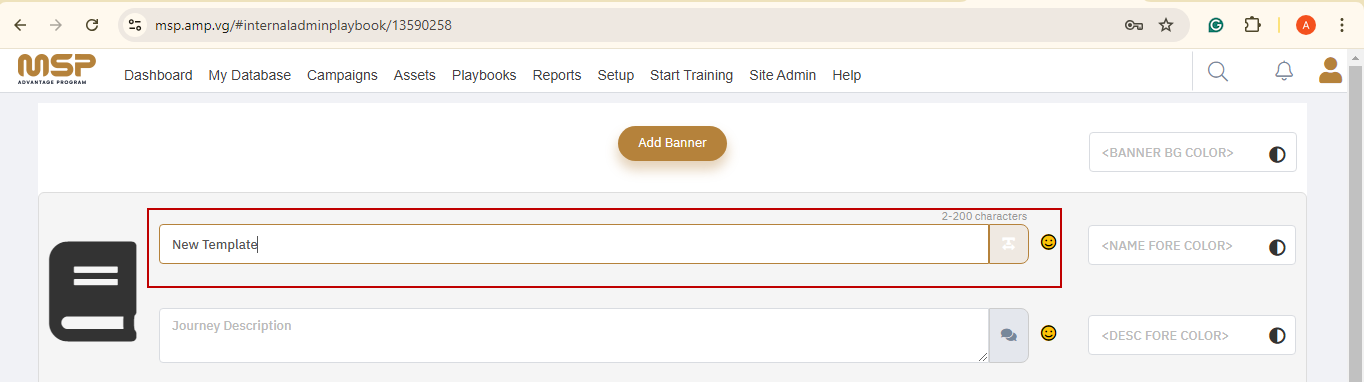Click the large playbook book icon
This screenshot has width=1364, height=382.
[x=92, y=291]
